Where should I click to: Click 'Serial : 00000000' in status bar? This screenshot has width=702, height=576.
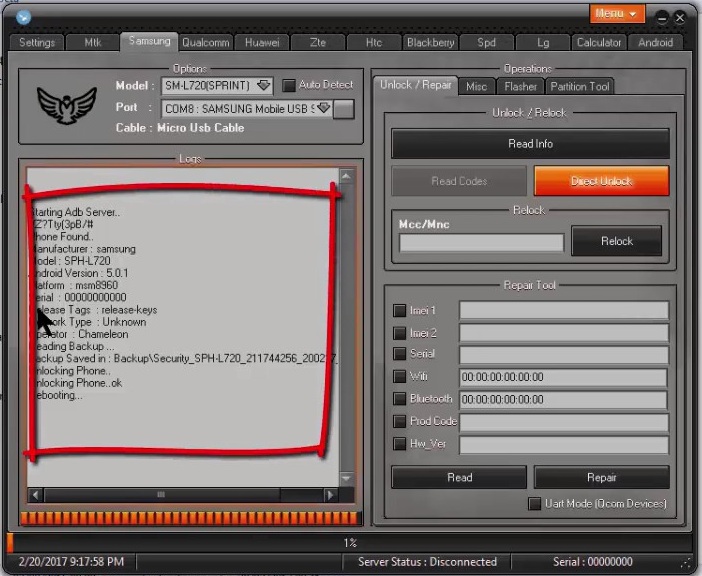(x=592, y=562)
